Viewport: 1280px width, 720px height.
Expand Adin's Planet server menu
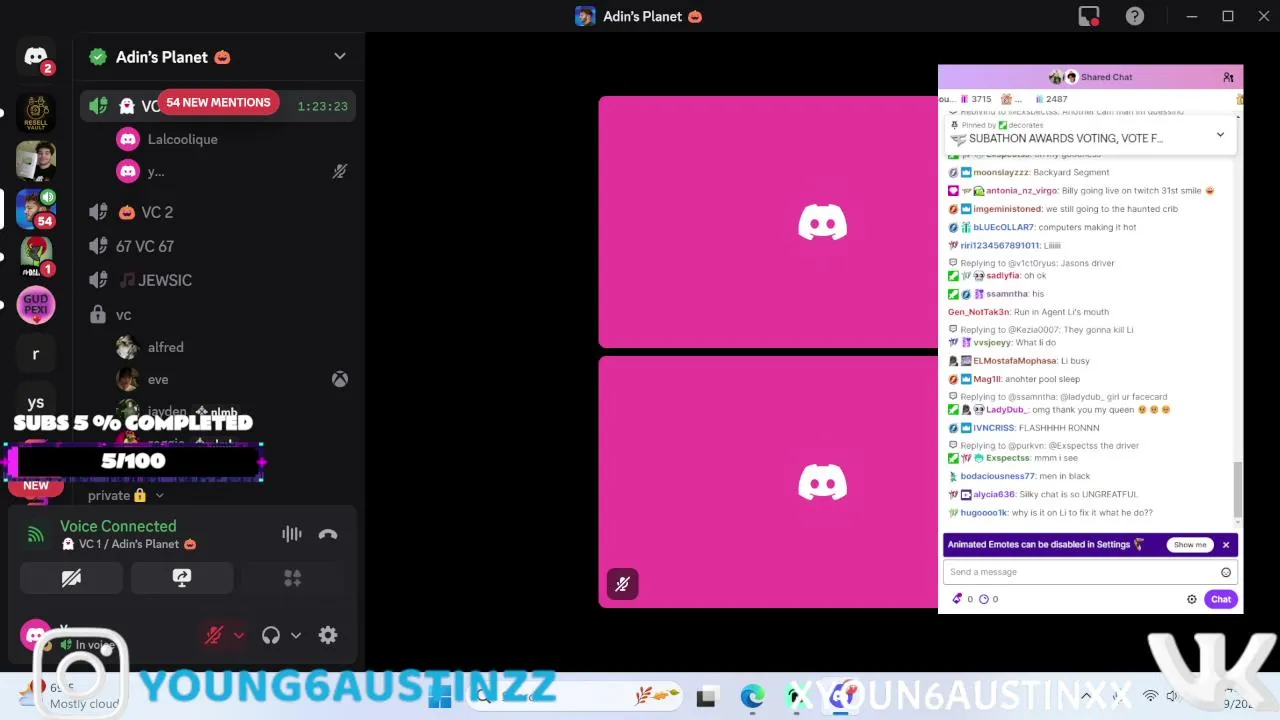point(340,57)
